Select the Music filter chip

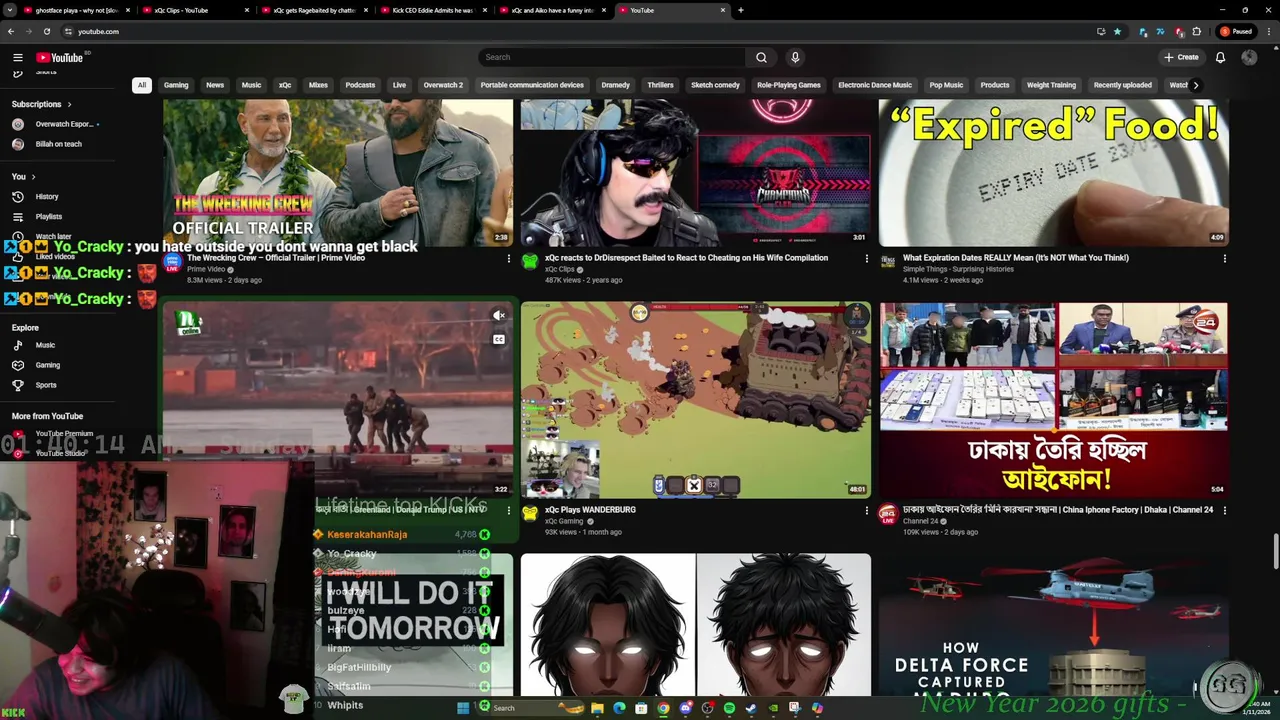(x=251, y=85)
